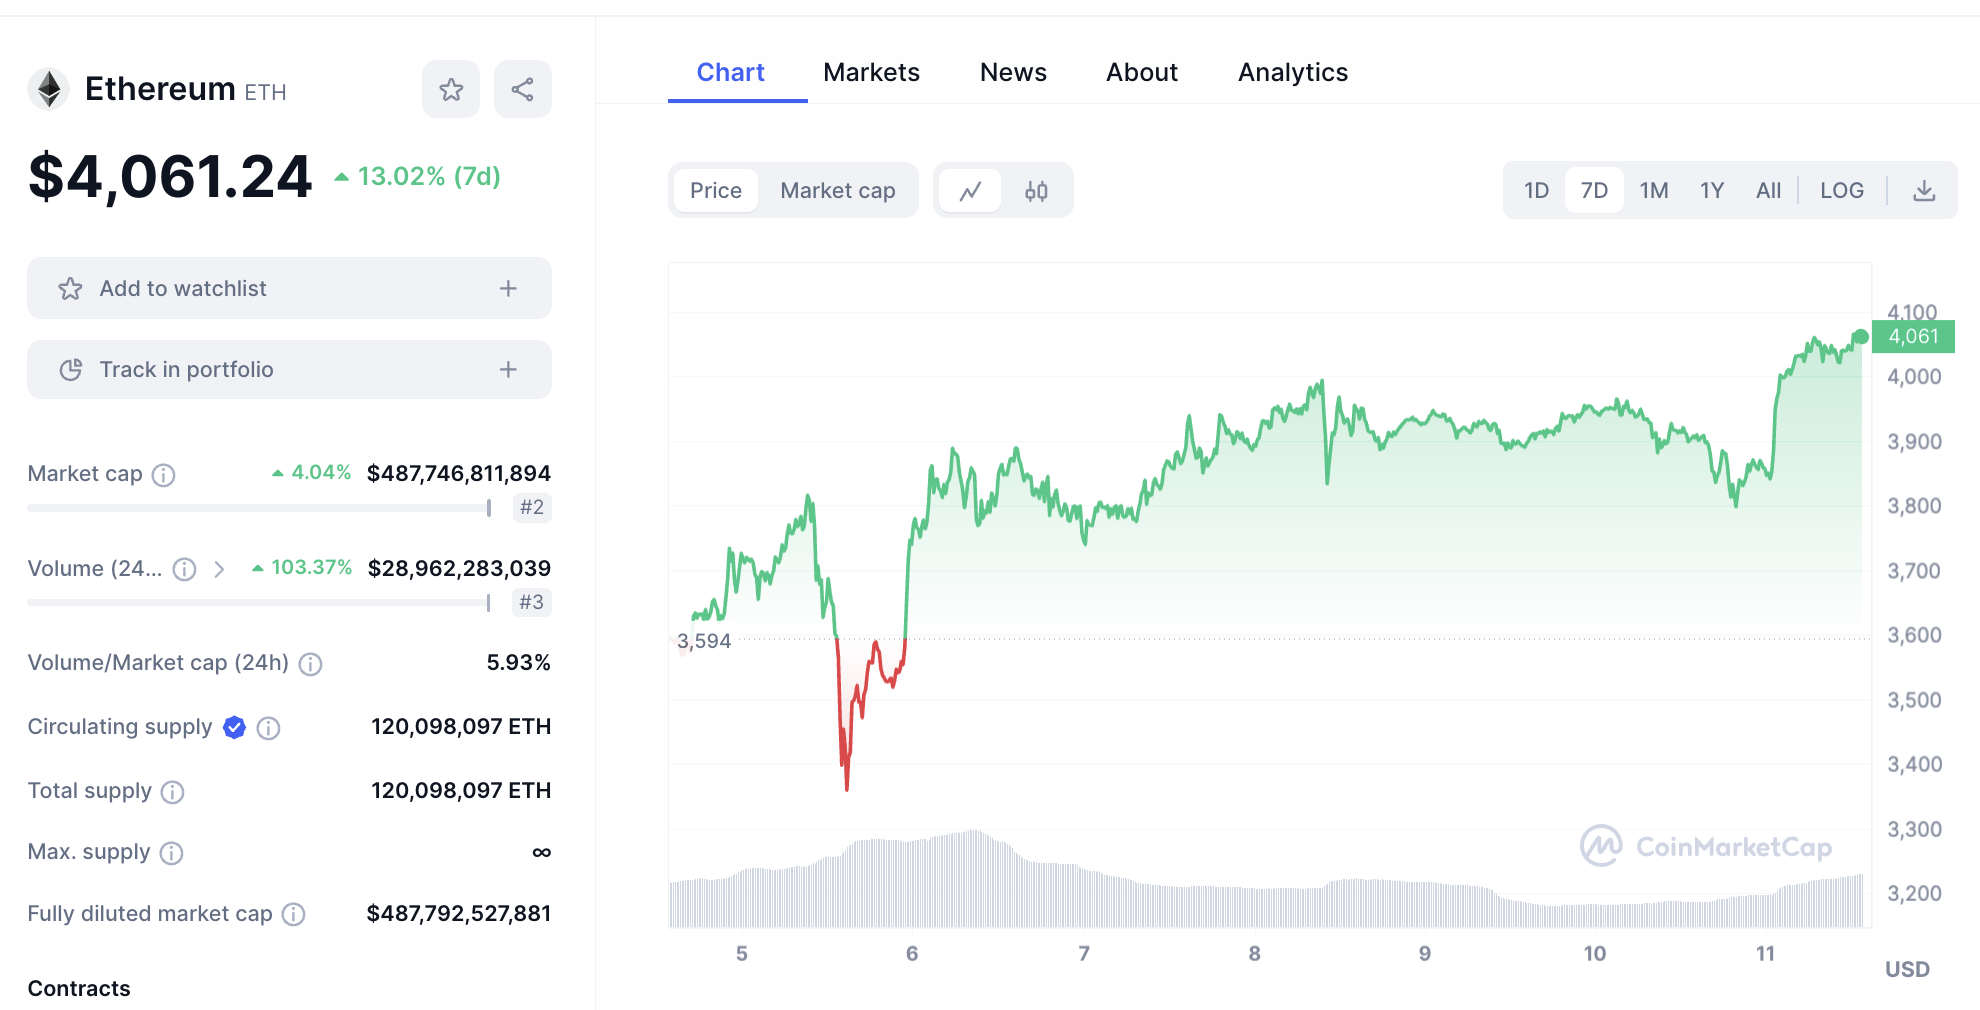The width and height of the screenshot is (1980, 1010).
Task: Download chart data icon
Action: (x=1924, y=191)
